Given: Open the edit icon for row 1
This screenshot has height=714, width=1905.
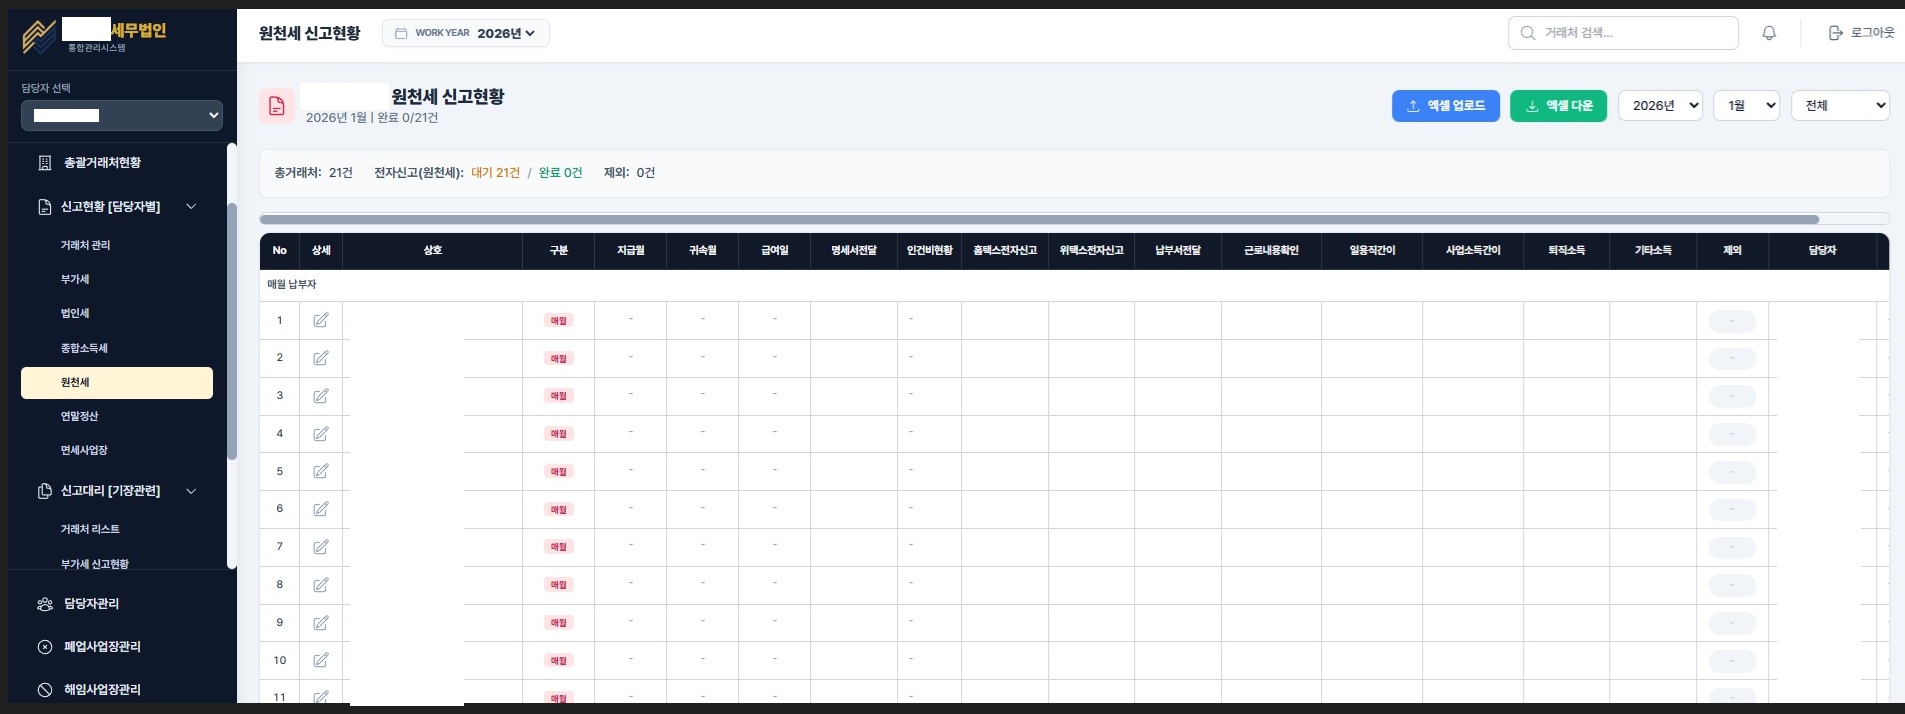Looking at the screenshot, I should point(321,320).
